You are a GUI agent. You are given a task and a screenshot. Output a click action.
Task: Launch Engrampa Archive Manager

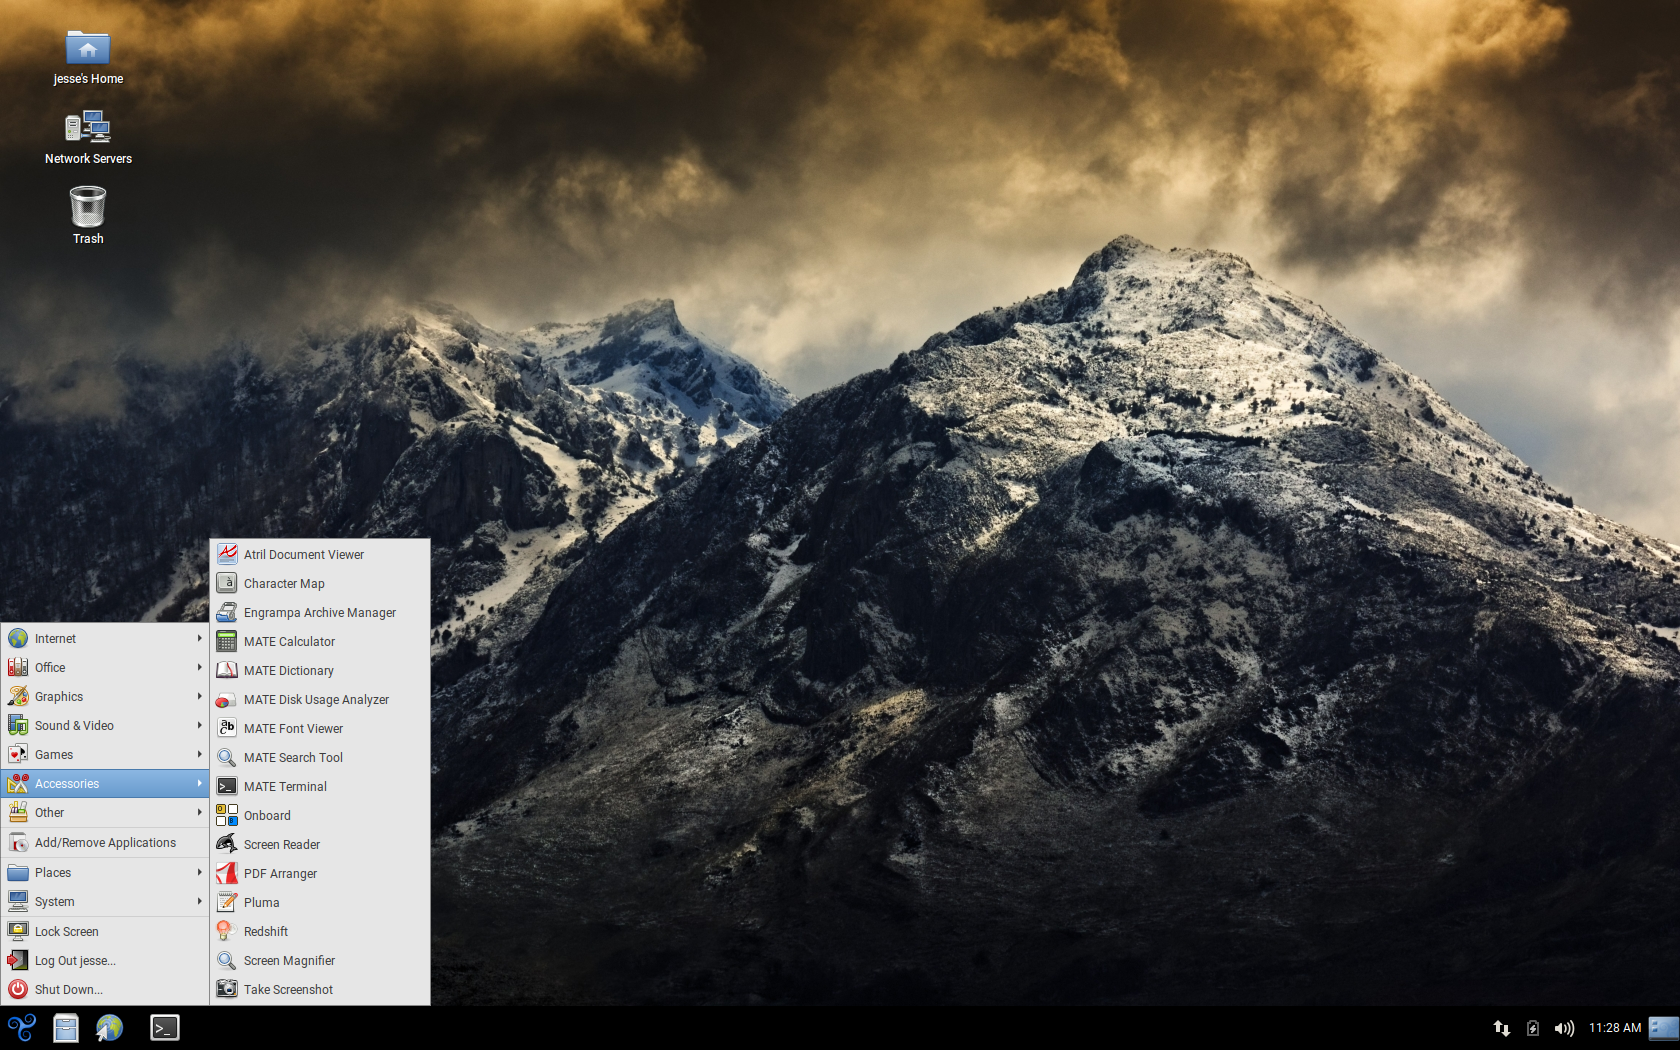pyautogui.click(x=320, y=613)
